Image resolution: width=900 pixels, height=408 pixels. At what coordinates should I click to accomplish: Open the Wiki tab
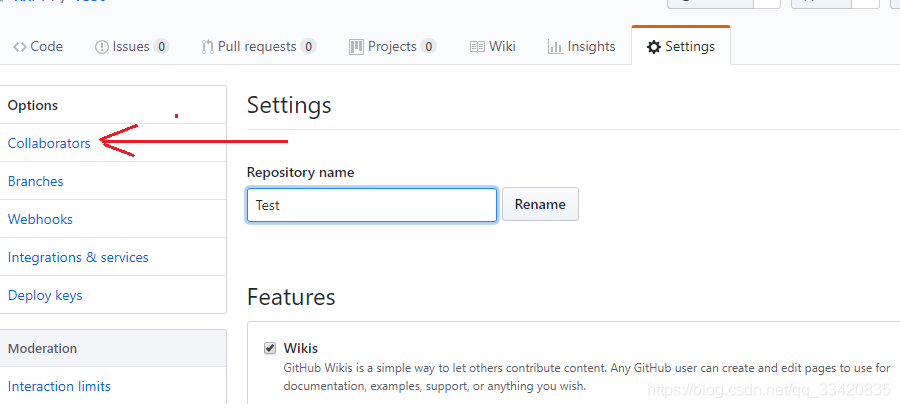pyautogui.click(x=492, y=46)
